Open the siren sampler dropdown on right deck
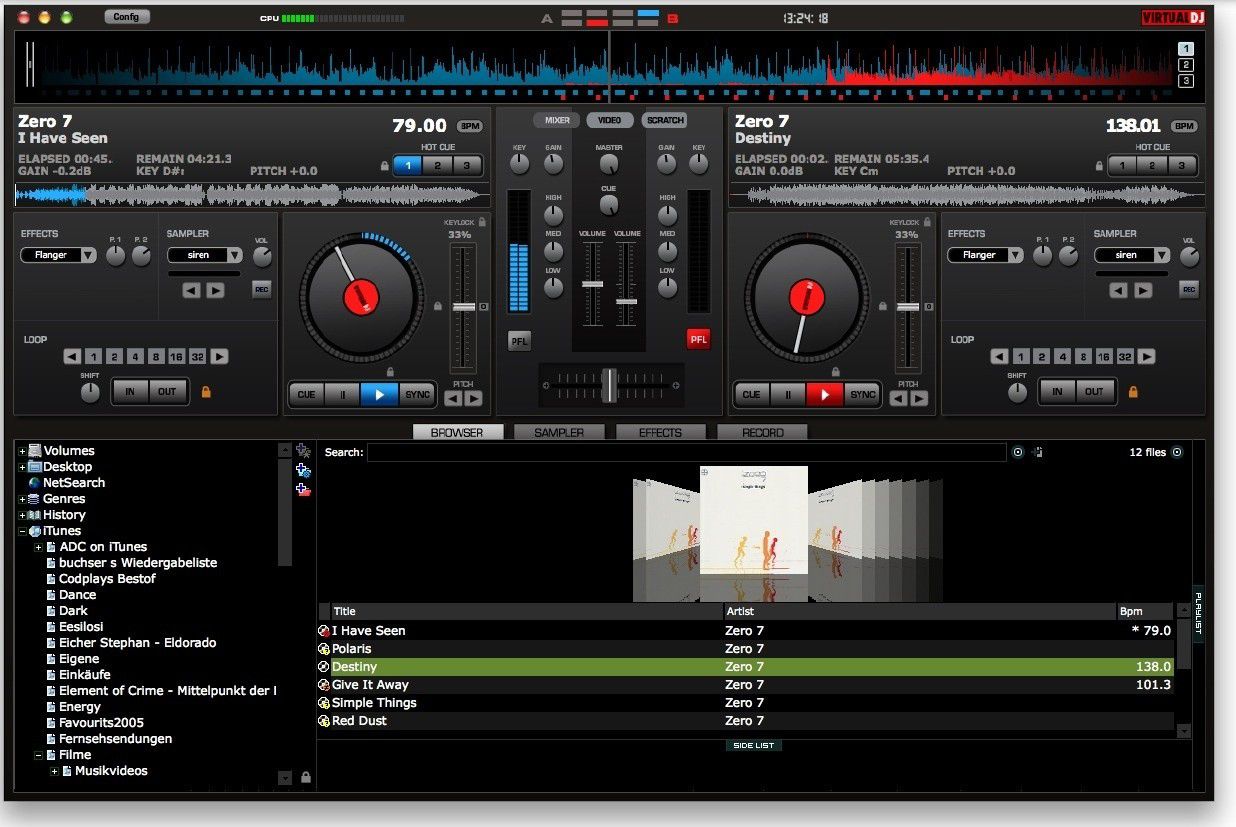This screenshot has width=1236, height=827. (1132, 255)
